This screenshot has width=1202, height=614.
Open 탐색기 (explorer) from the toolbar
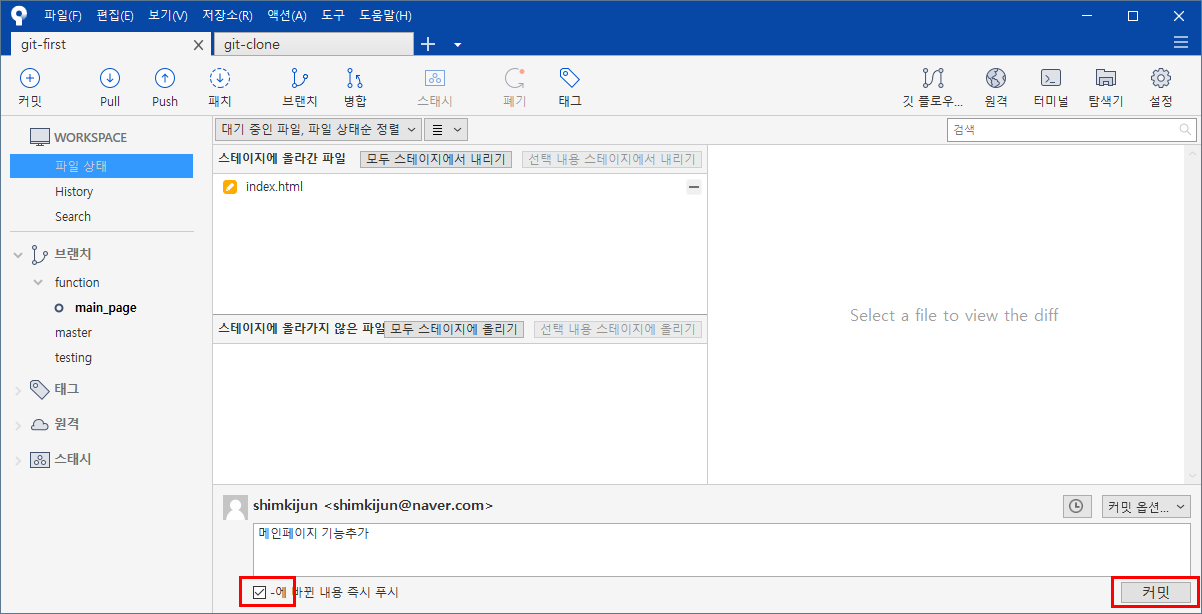(x=1106, y=79)
